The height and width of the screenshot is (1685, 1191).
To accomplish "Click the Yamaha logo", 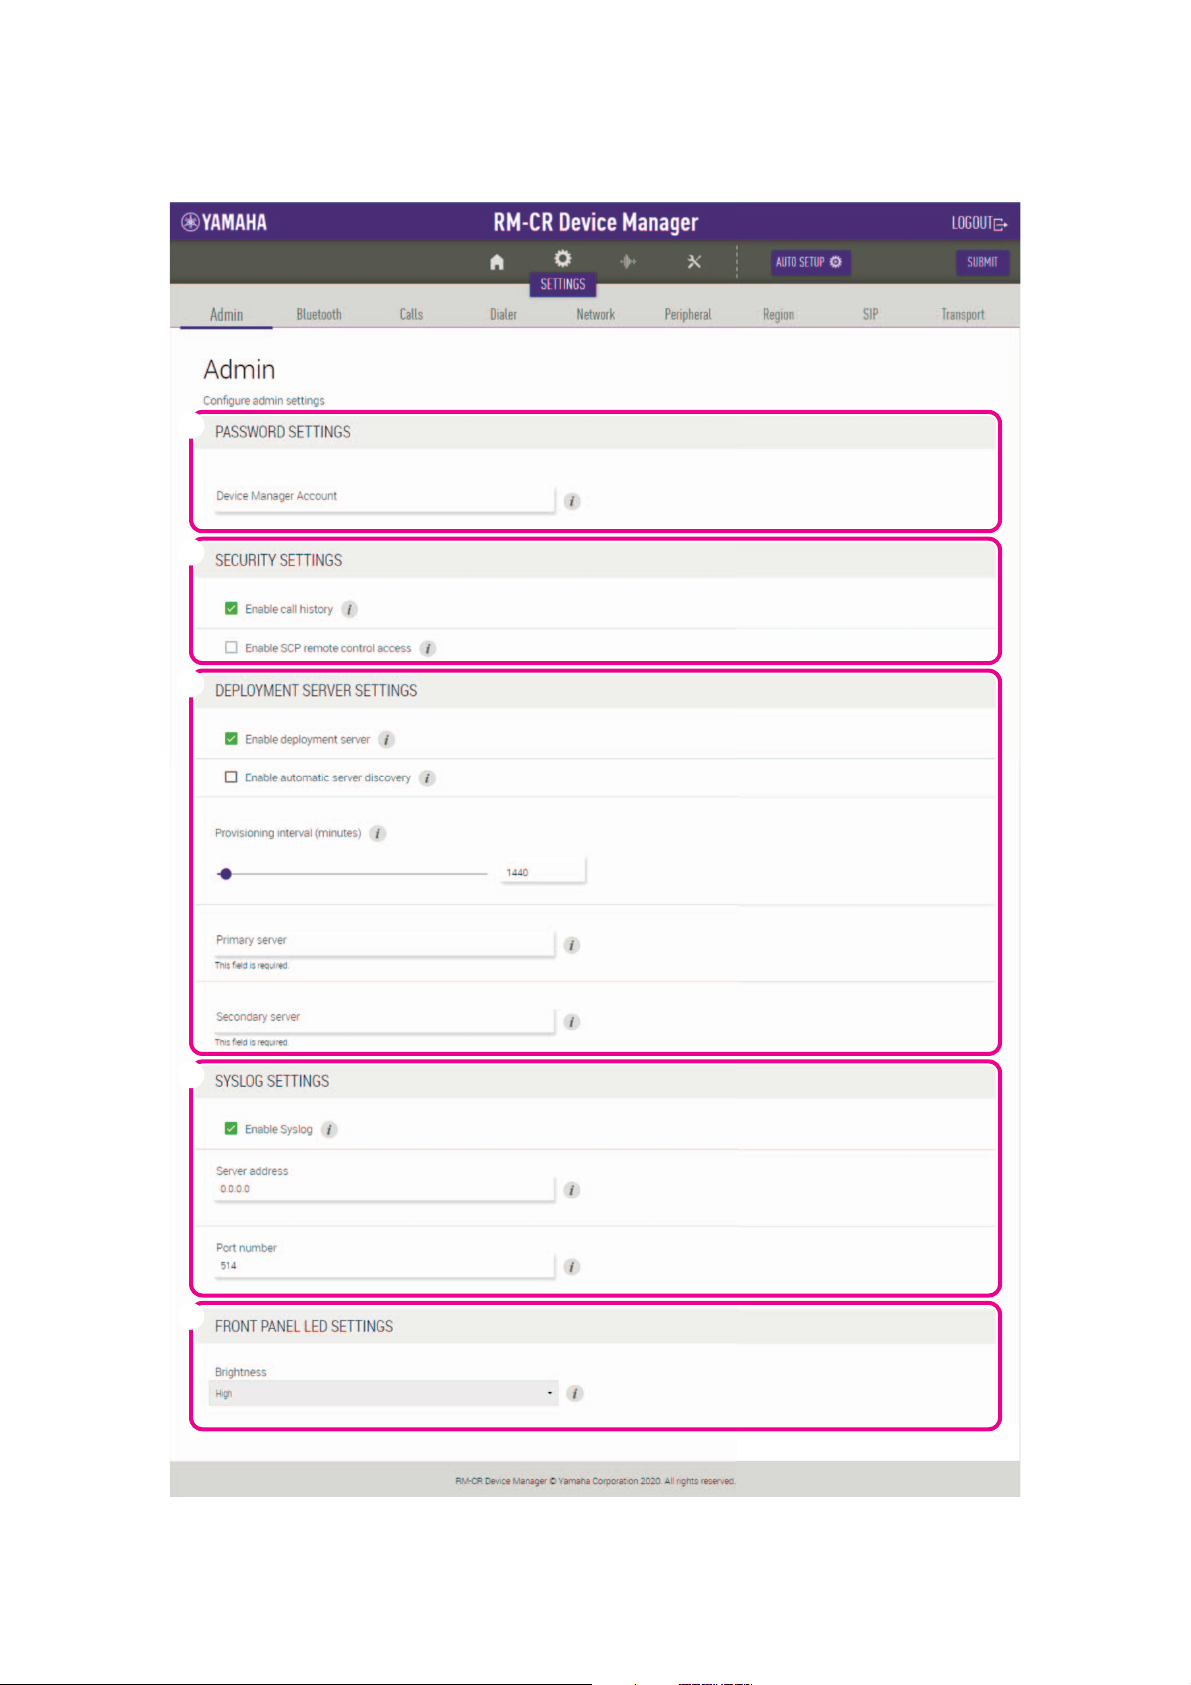I will click(224, 222).
